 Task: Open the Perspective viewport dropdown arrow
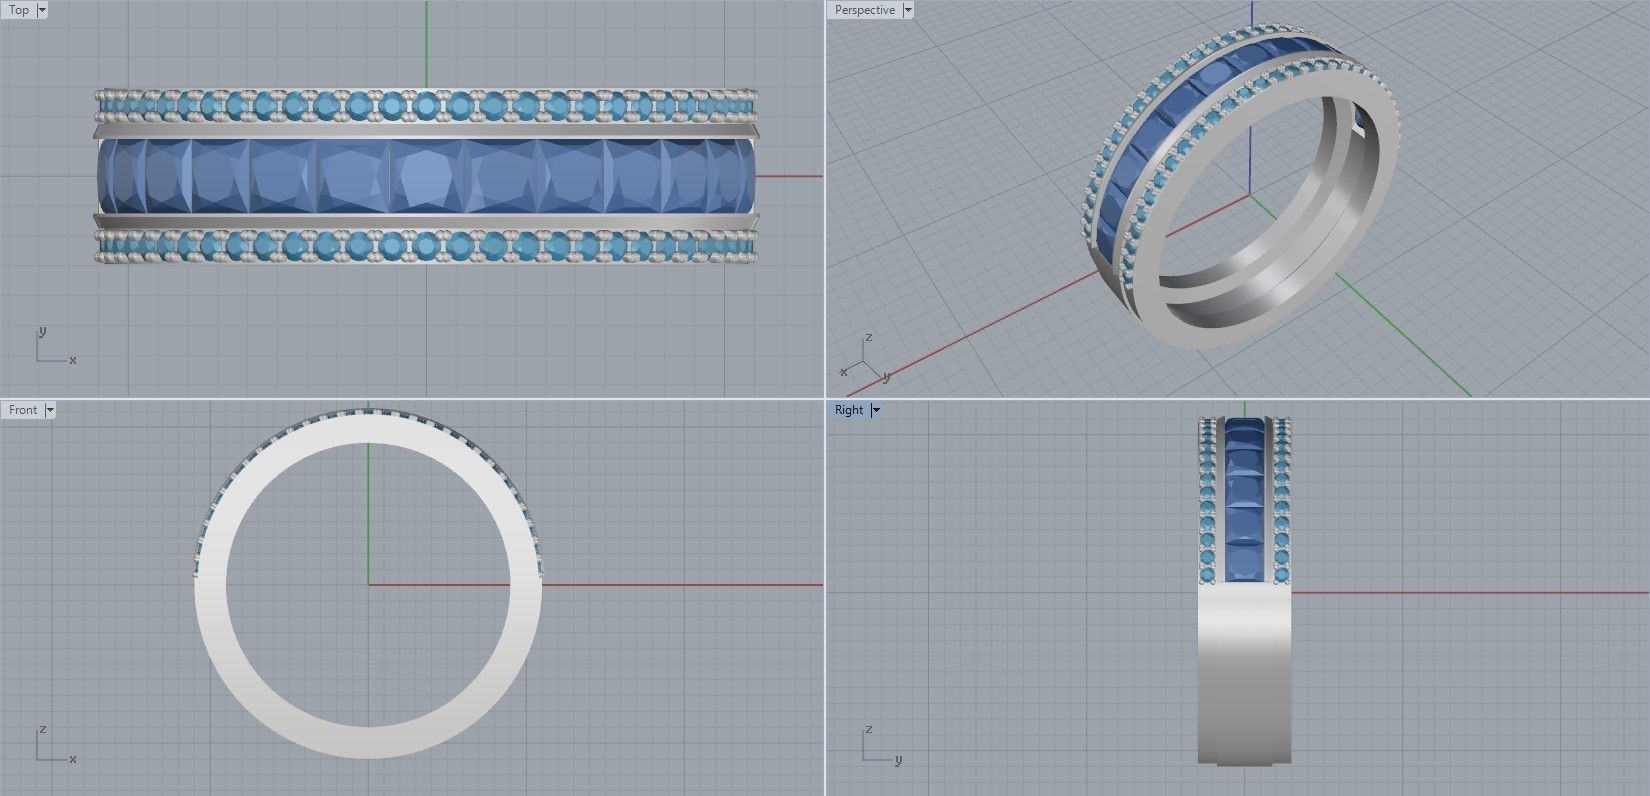pos(908,10)
